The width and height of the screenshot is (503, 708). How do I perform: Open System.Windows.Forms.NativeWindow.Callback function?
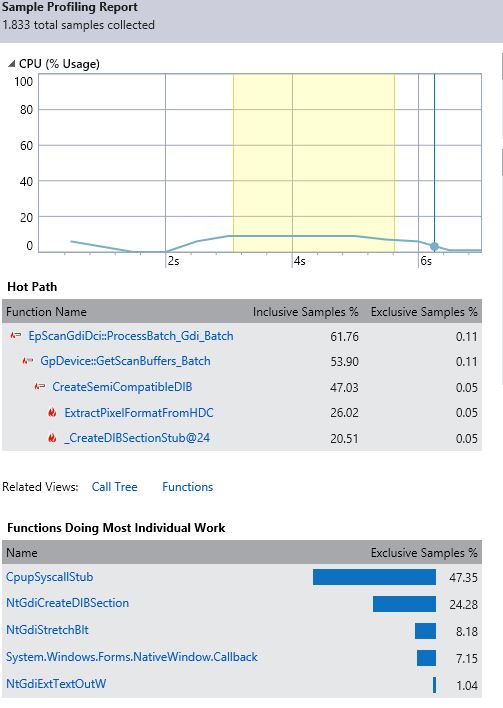click(132, 657)
